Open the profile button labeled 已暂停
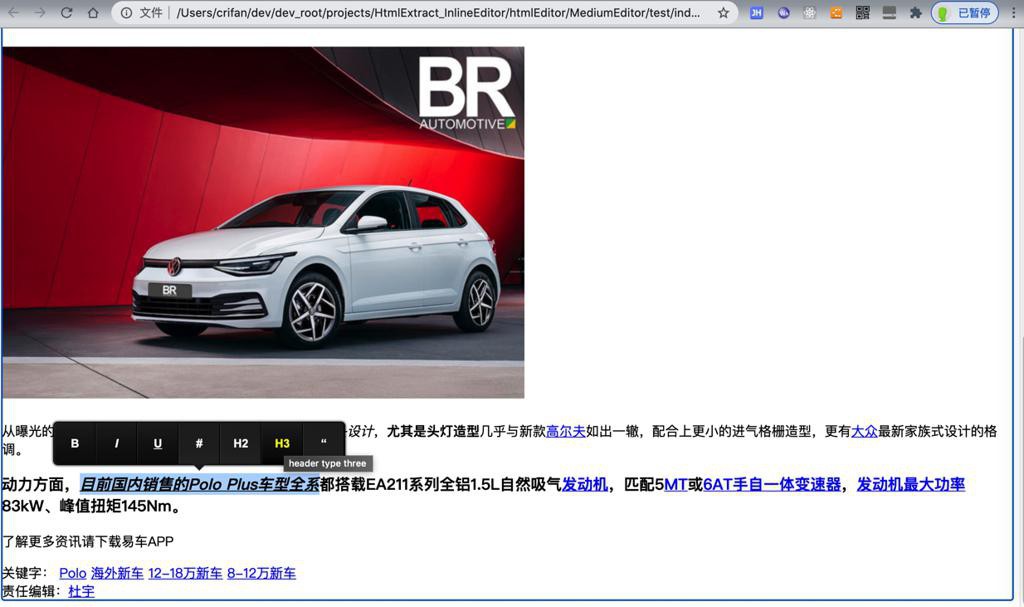The image size is (1024, 607). 965,12
